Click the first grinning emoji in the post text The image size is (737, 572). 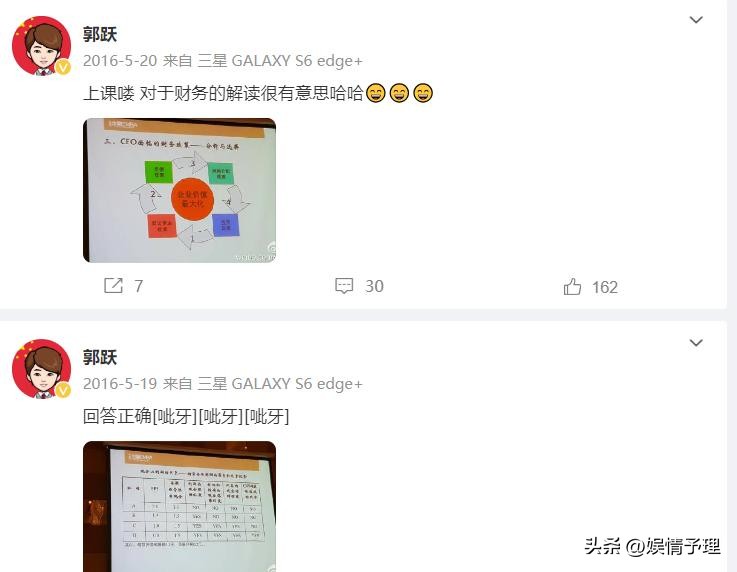click(x=376, y=93)
